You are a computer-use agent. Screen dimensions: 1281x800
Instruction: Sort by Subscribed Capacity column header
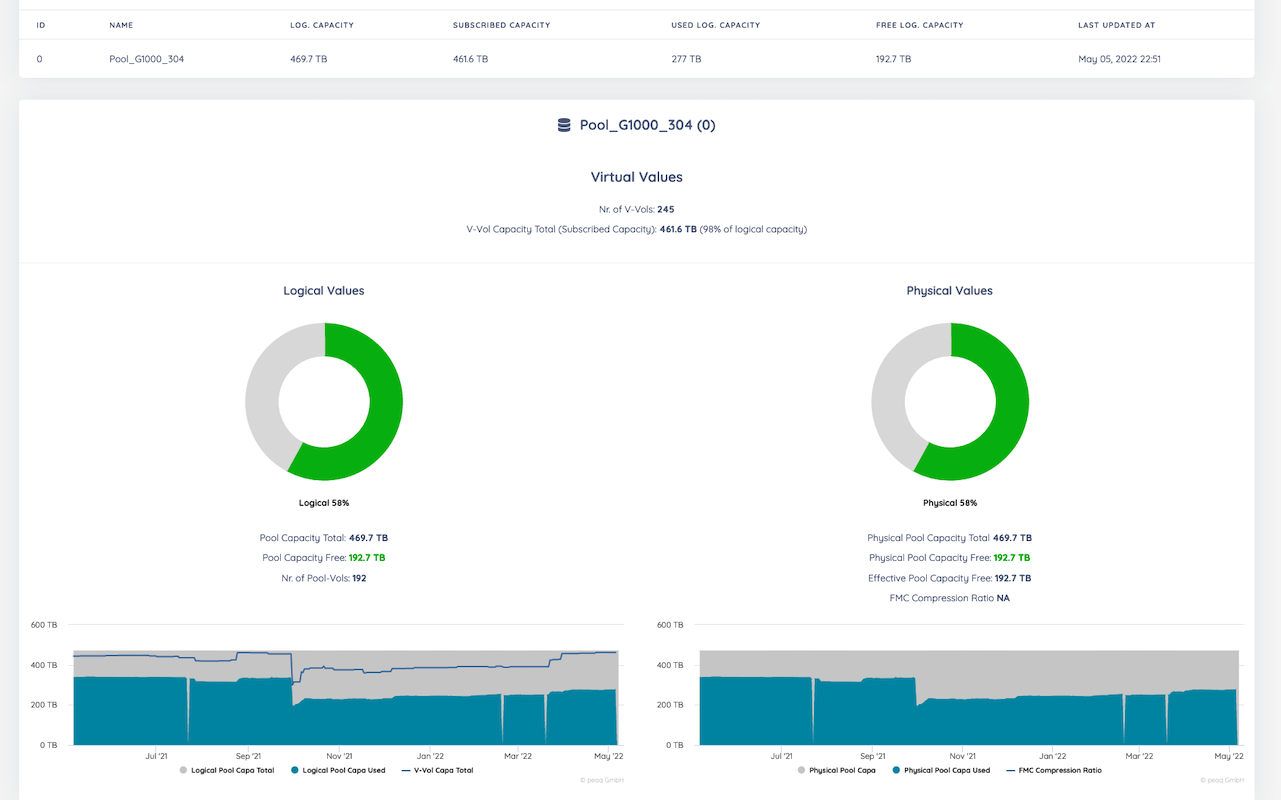coord(501,25)
